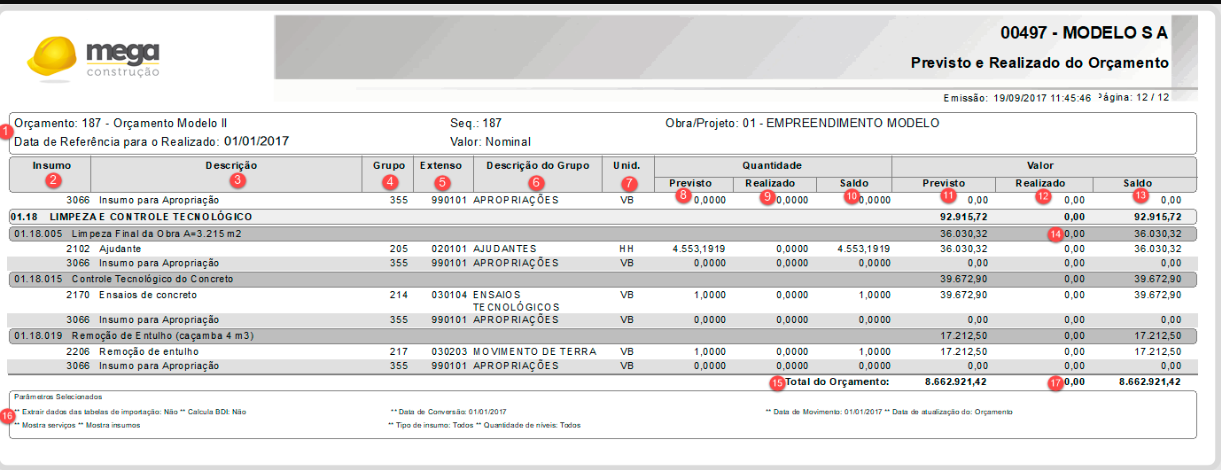Screen dimensions: 1221x470
Task: Select group description 'ENSAIOS TECNOLÓGICOS'
Action: tap(515, 301)
